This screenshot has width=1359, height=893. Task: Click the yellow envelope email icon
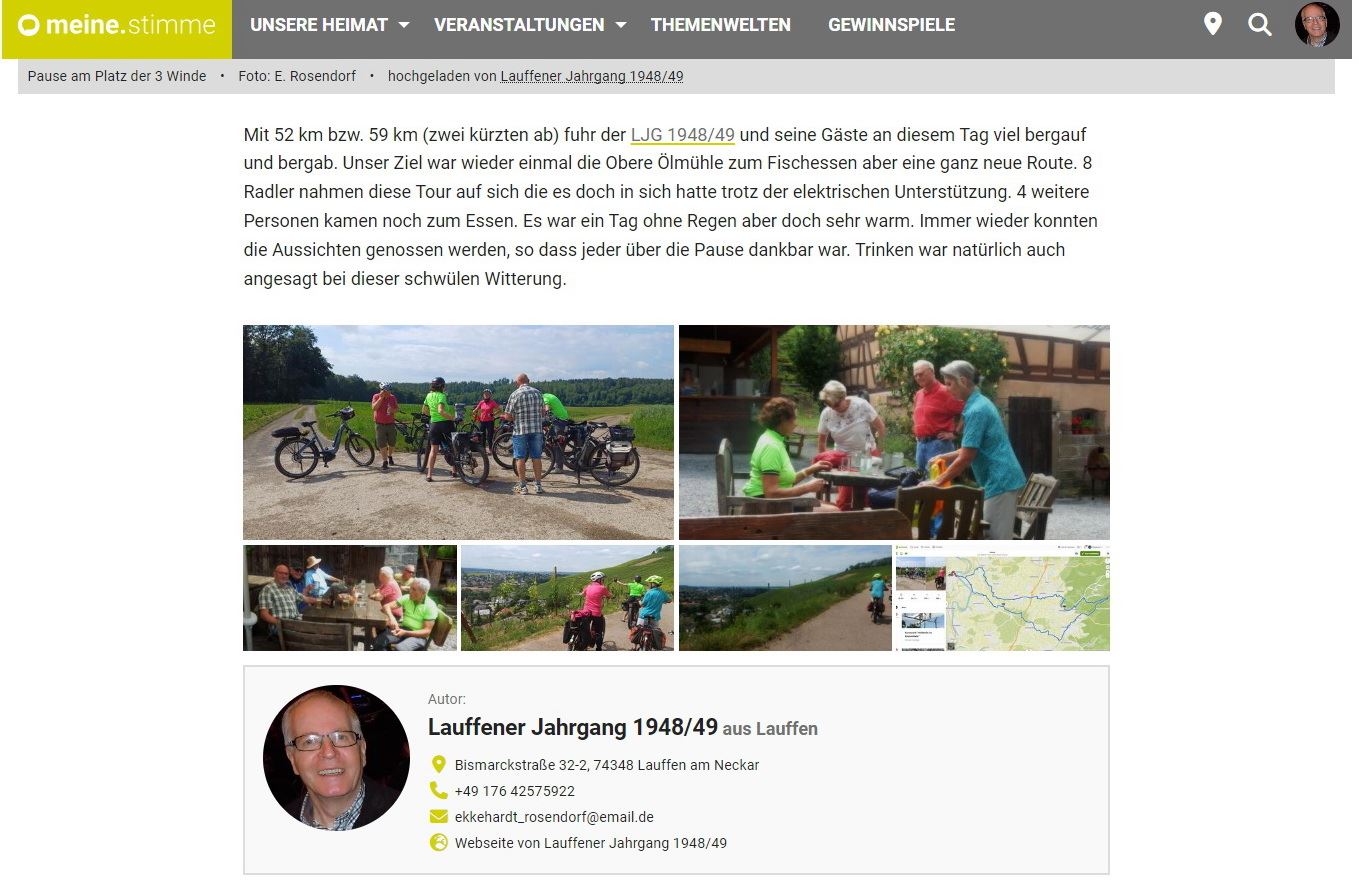click(x=438, y=817)
